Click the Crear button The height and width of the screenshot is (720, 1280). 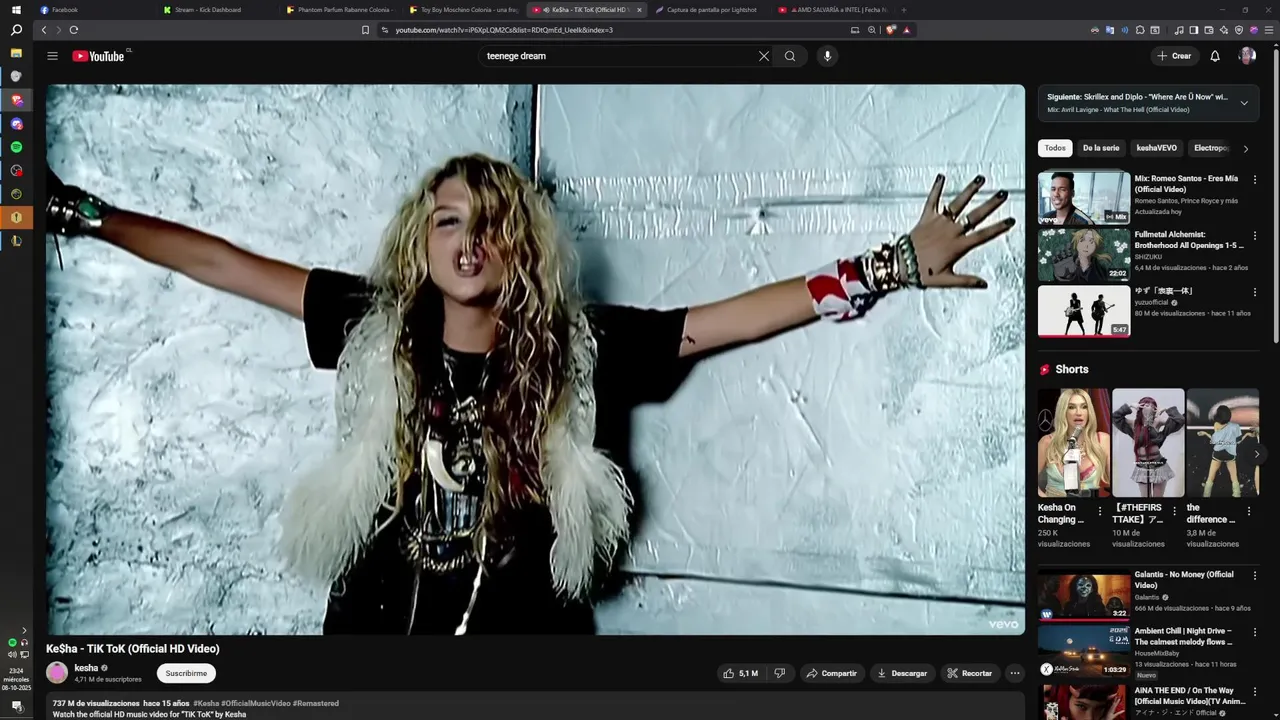click(x=1175, y=56)
